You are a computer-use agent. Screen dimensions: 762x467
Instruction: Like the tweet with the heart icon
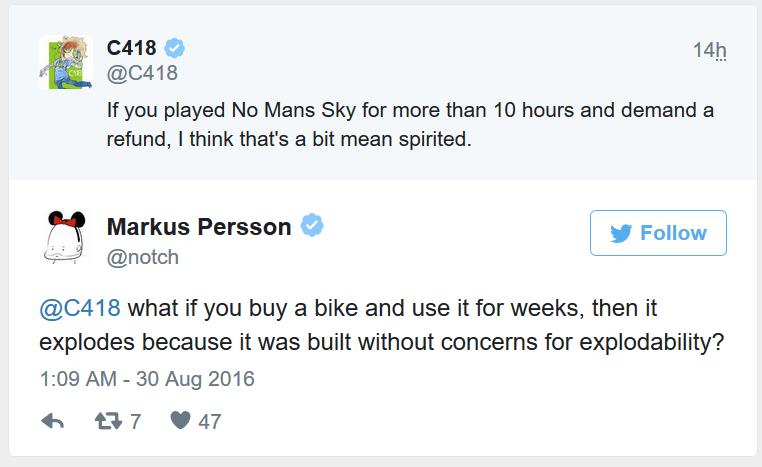click(x=180, y=421)
